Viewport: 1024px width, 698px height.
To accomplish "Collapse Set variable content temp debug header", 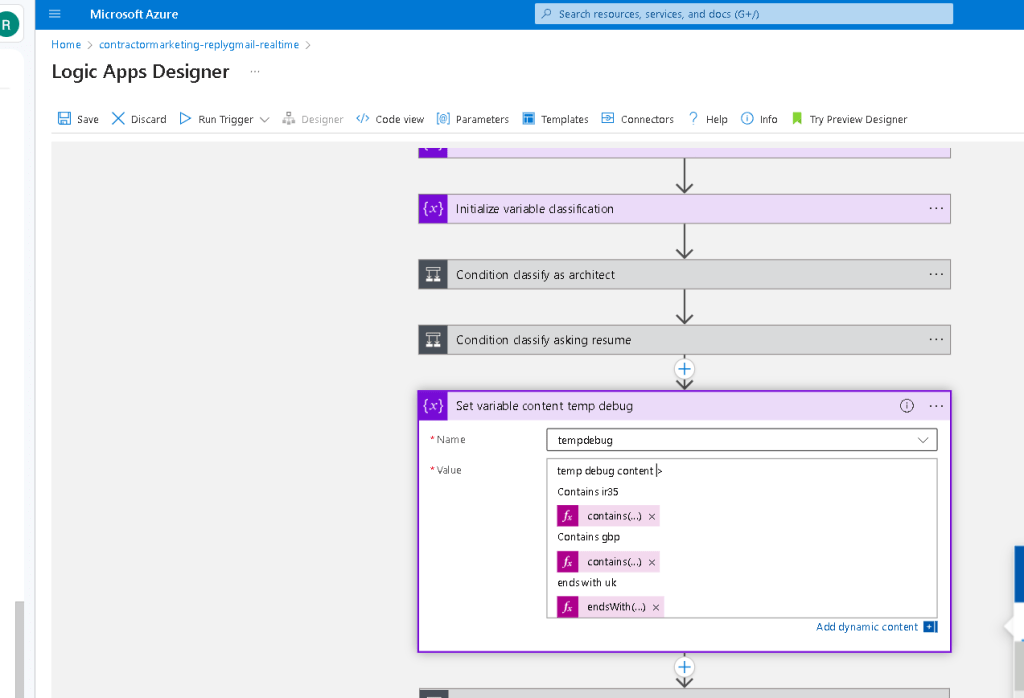I will click(684, 406).
